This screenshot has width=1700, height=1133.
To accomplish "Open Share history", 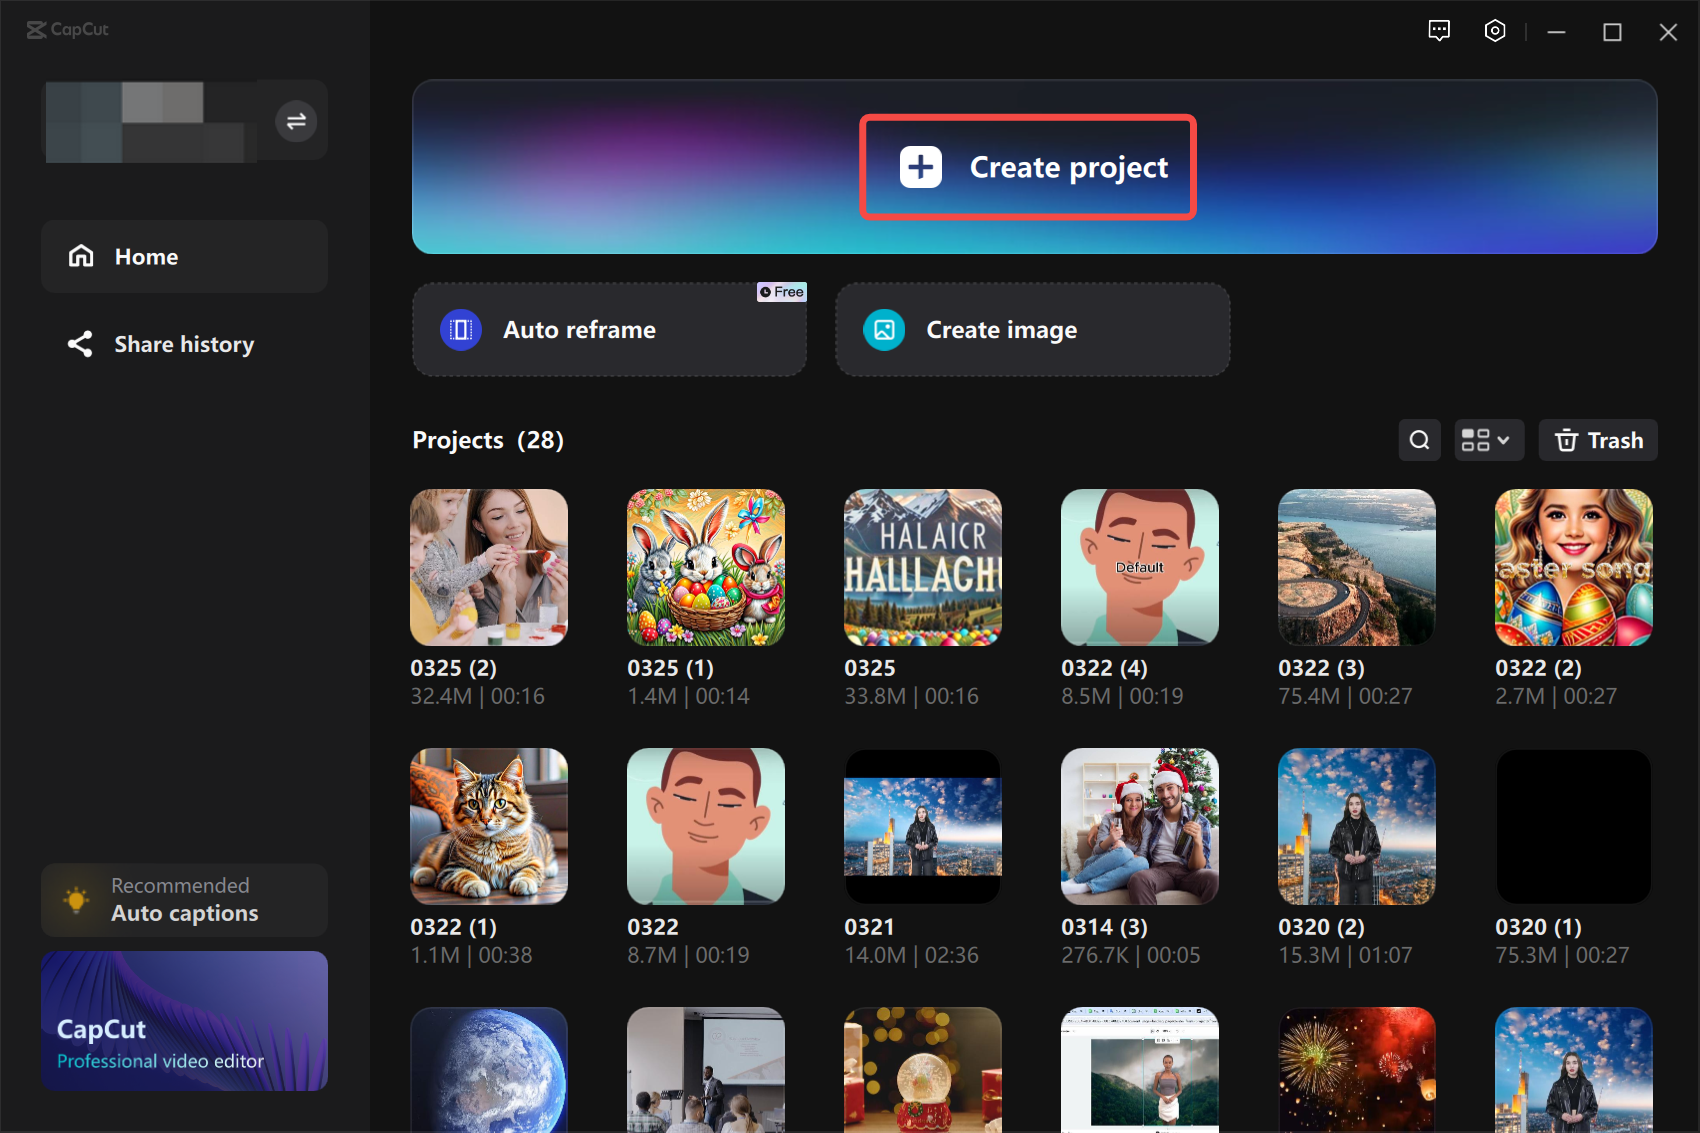I will point(184,344).
